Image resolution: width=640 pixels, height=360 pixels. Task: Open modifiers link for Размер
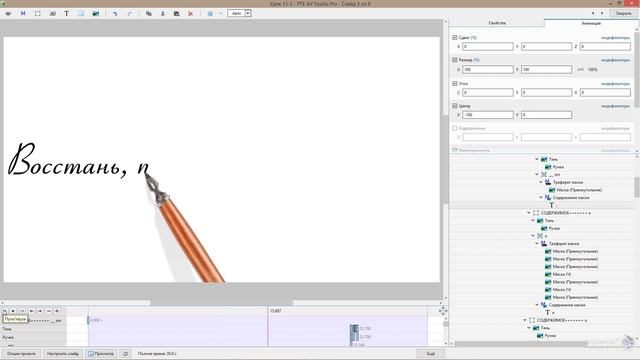(x=615, y=60)
